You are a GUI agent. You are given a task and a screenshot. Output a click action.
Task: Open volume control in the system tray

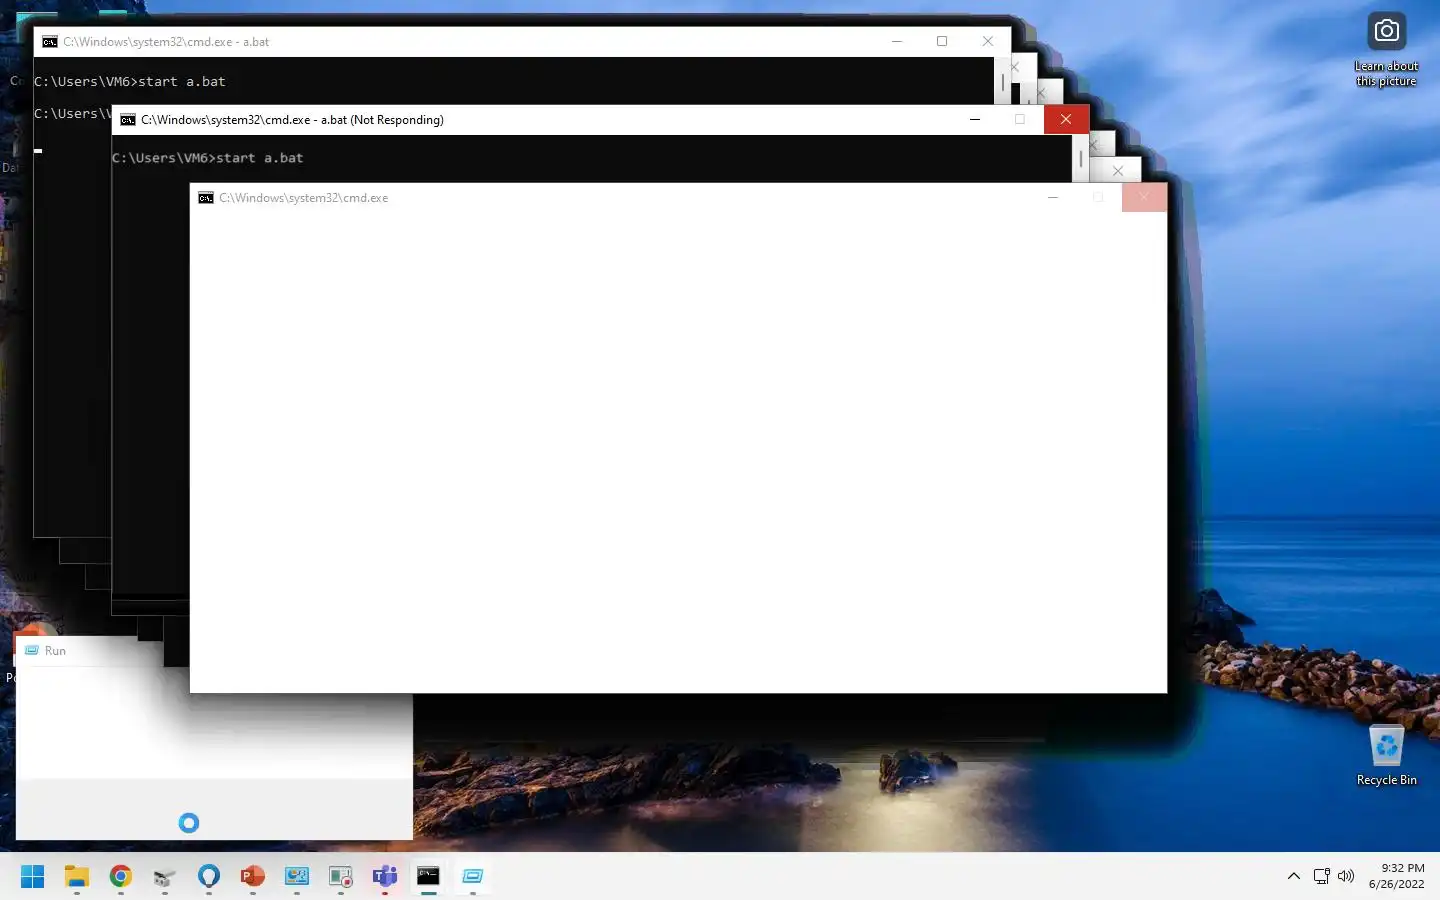click(1346, 876)
